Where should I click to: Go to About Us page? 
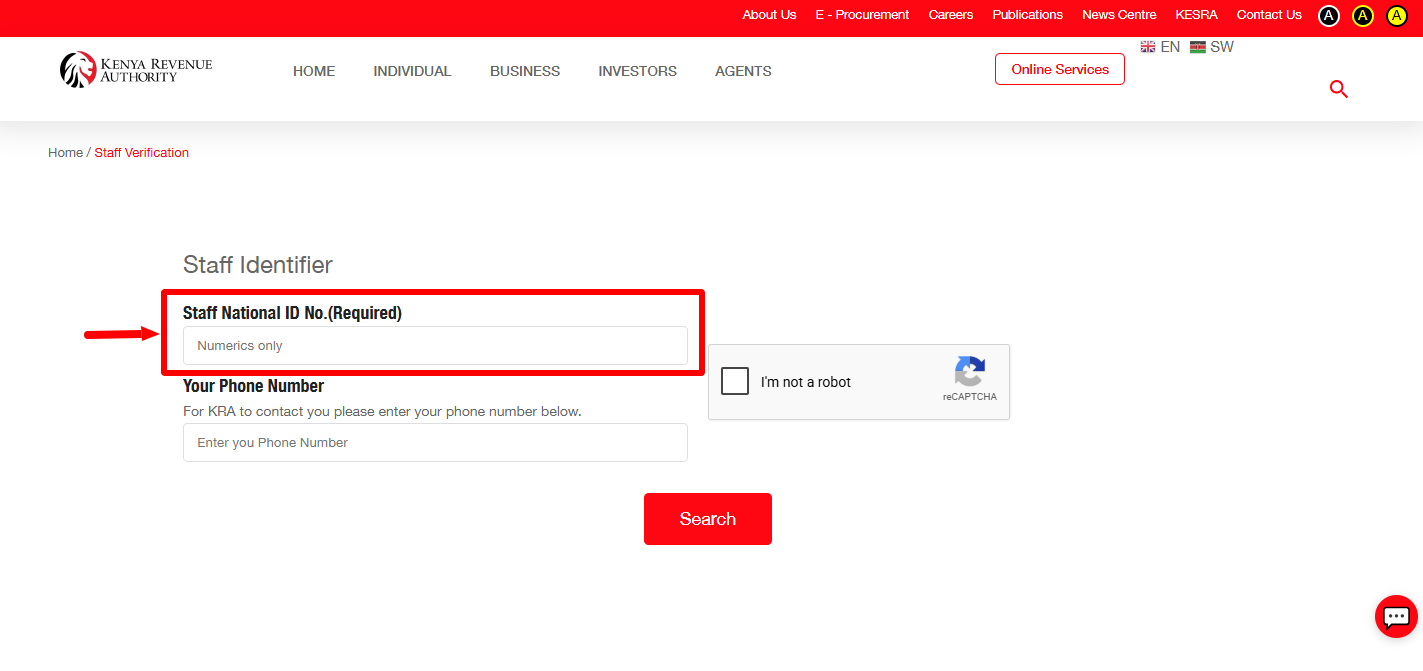coord(769,15)
